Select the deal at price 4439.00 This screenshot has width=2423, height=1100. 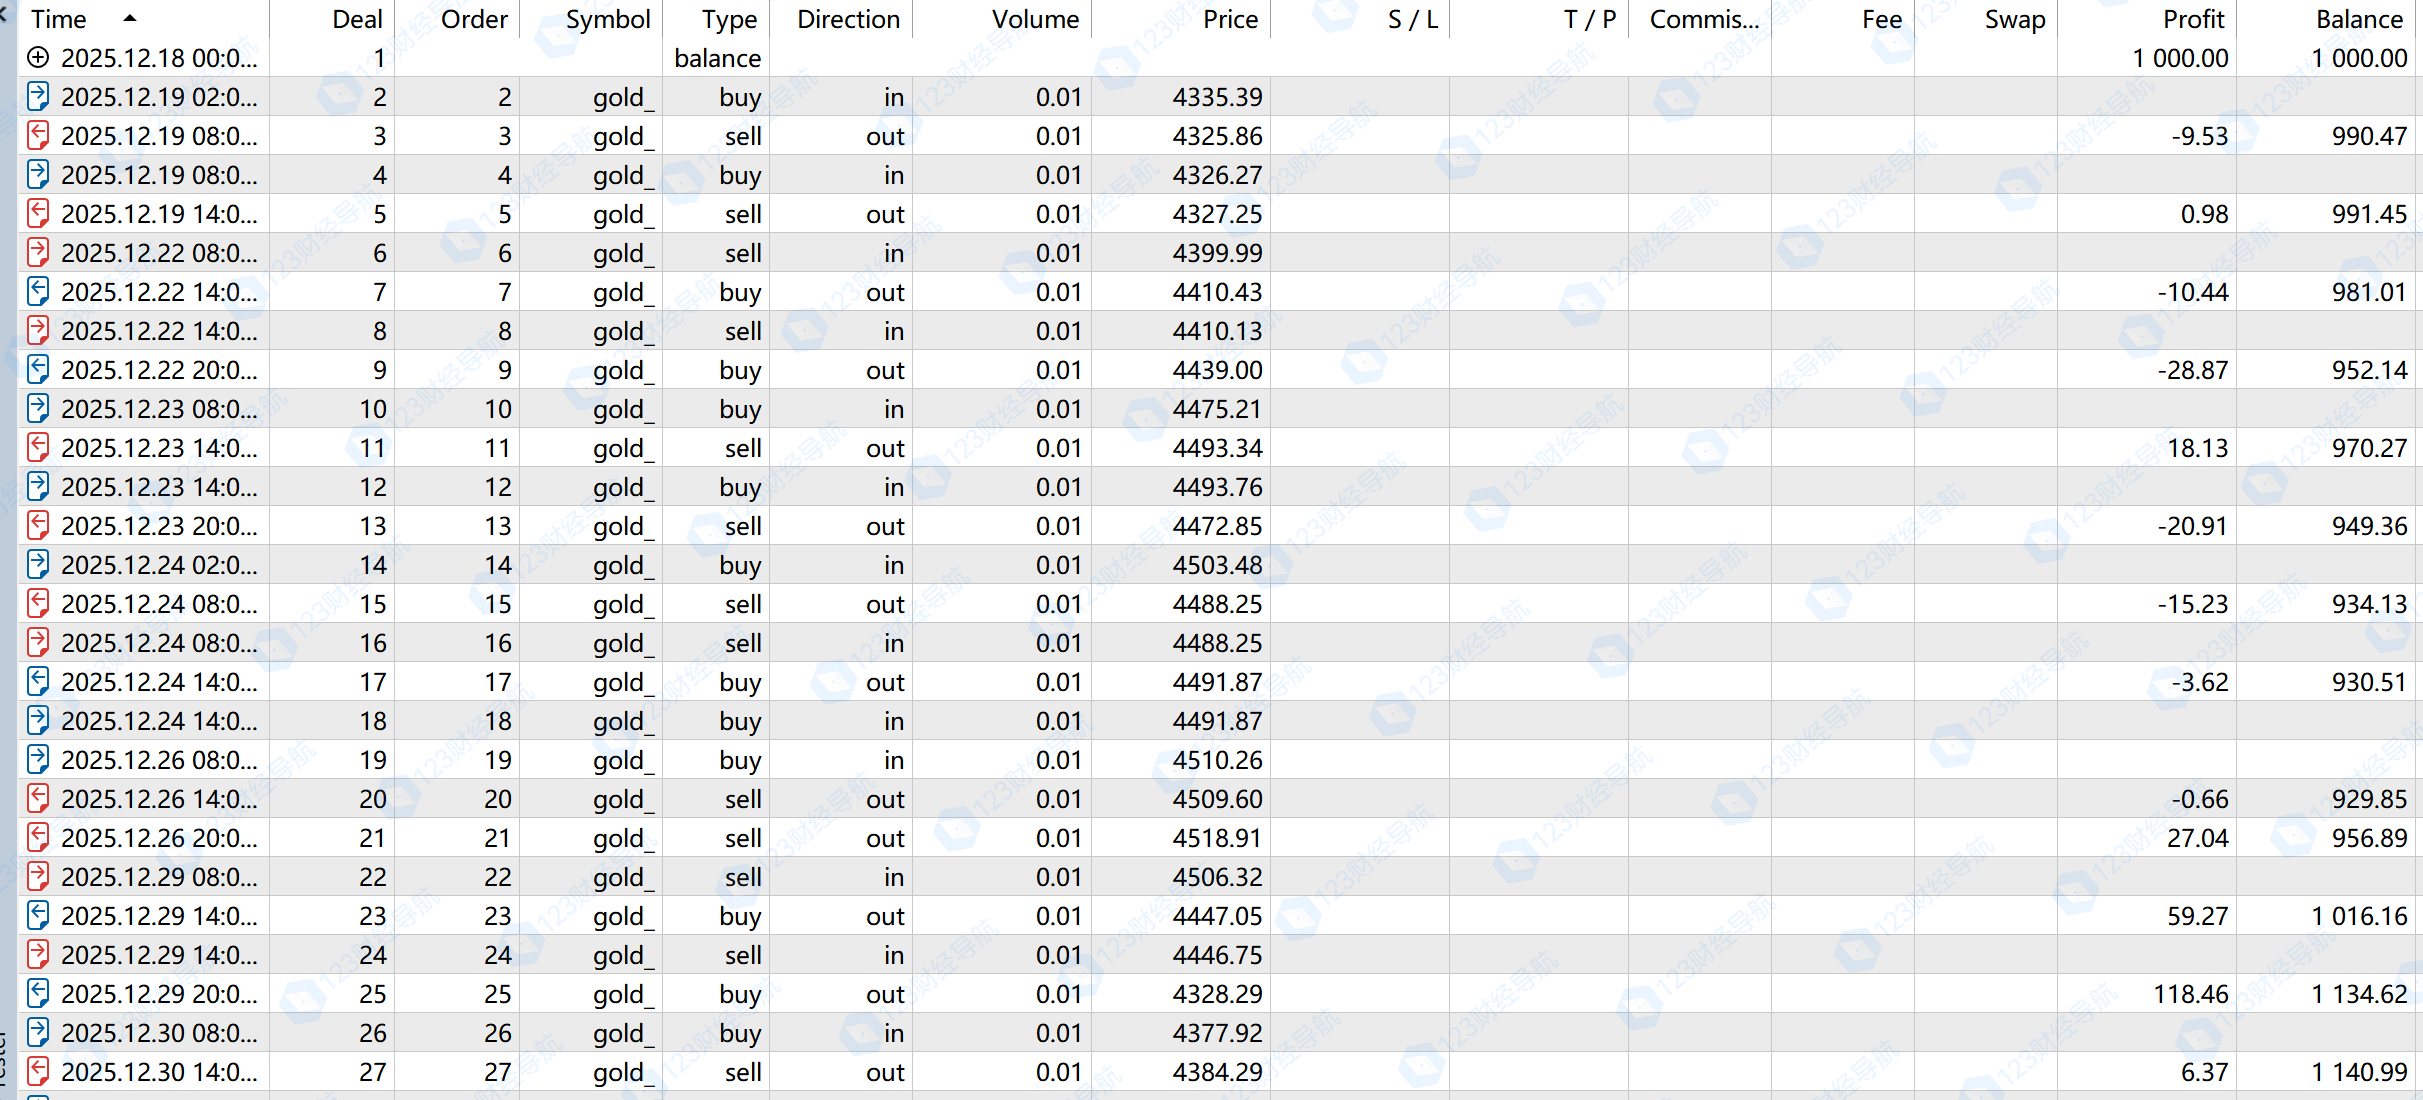pyautogui.click(x=1217, y=370)
